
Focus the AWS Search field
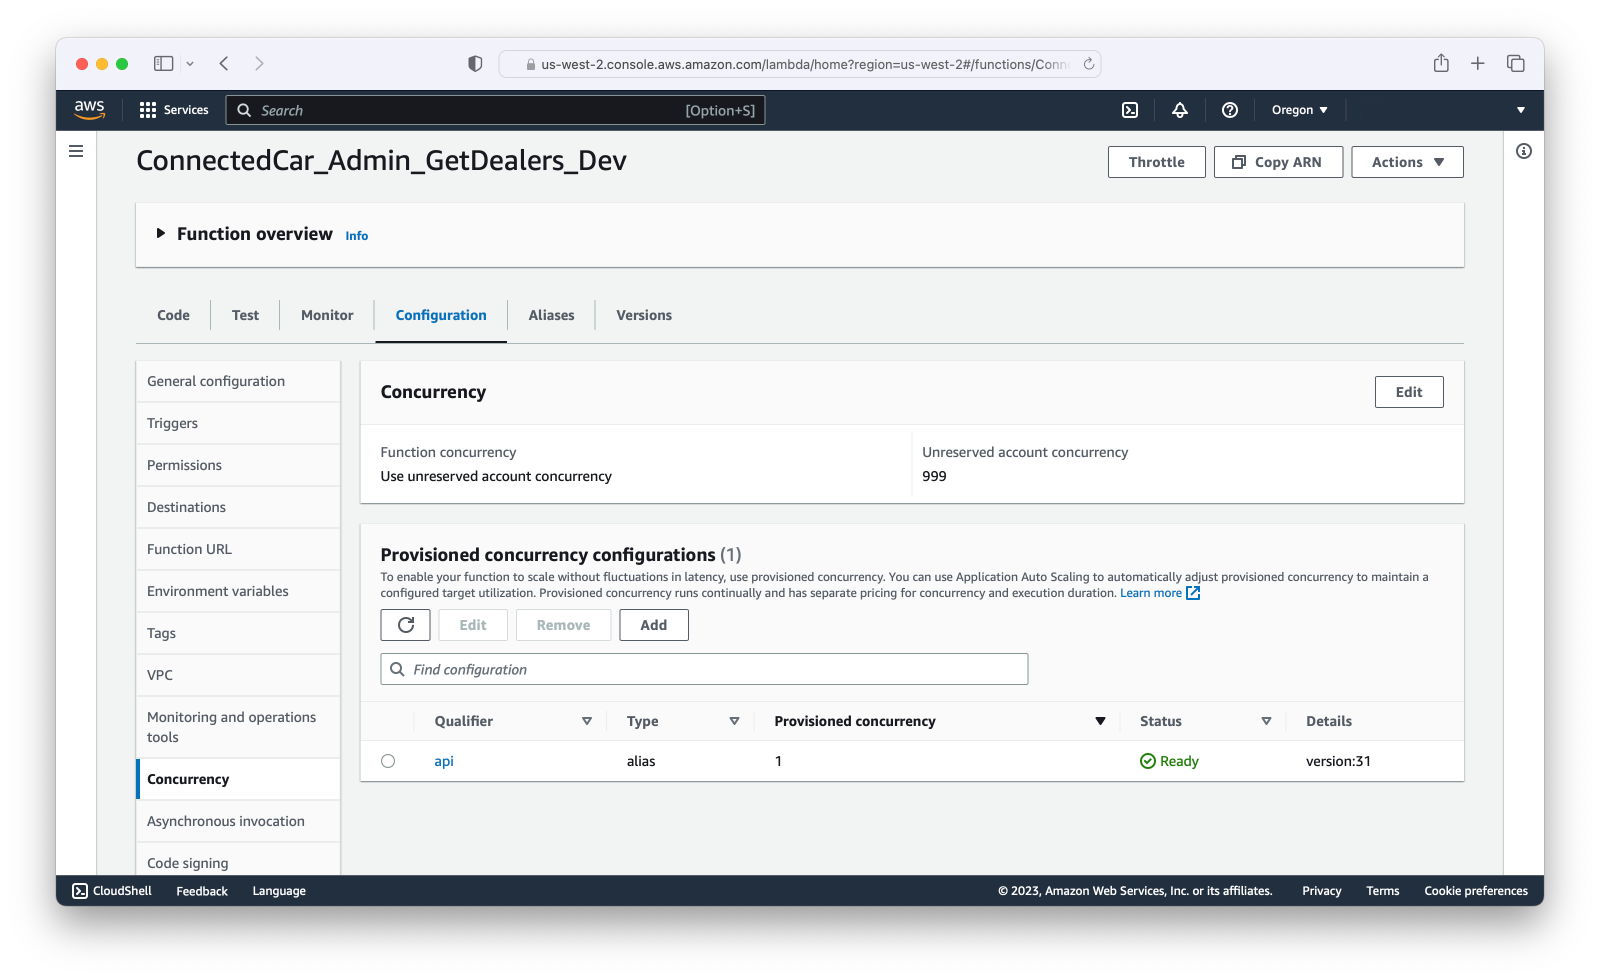(496, 110)
